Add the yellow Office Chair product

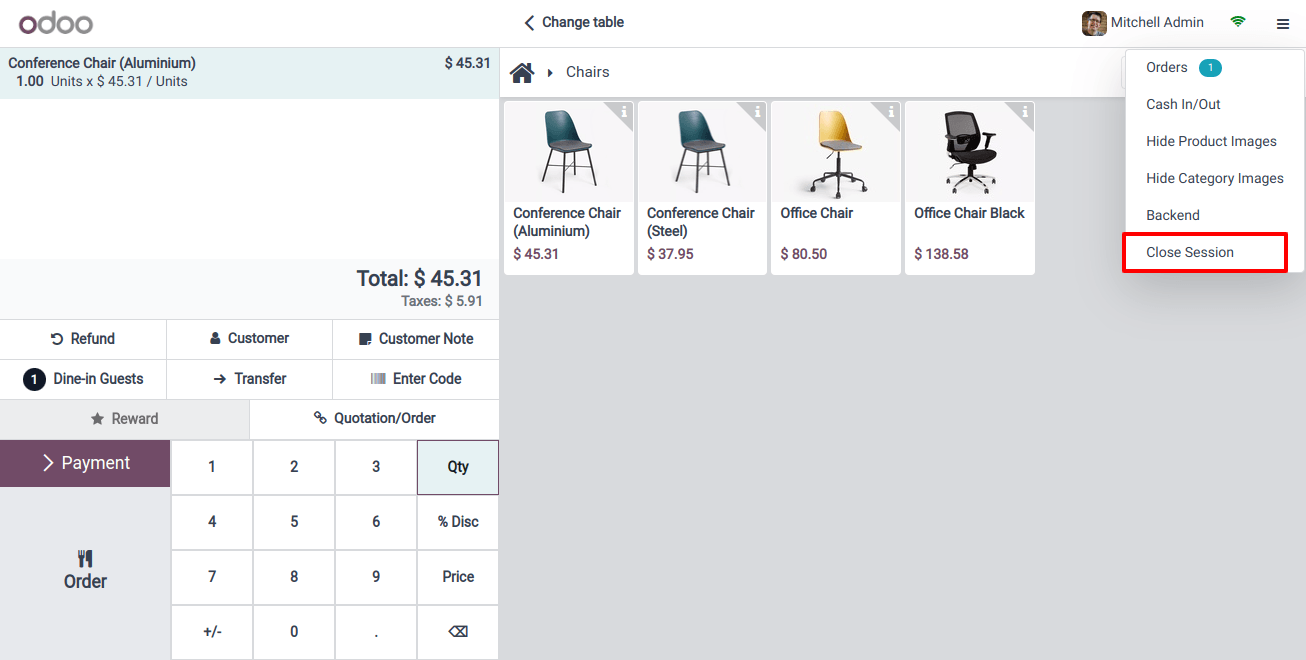click(835, 187)
